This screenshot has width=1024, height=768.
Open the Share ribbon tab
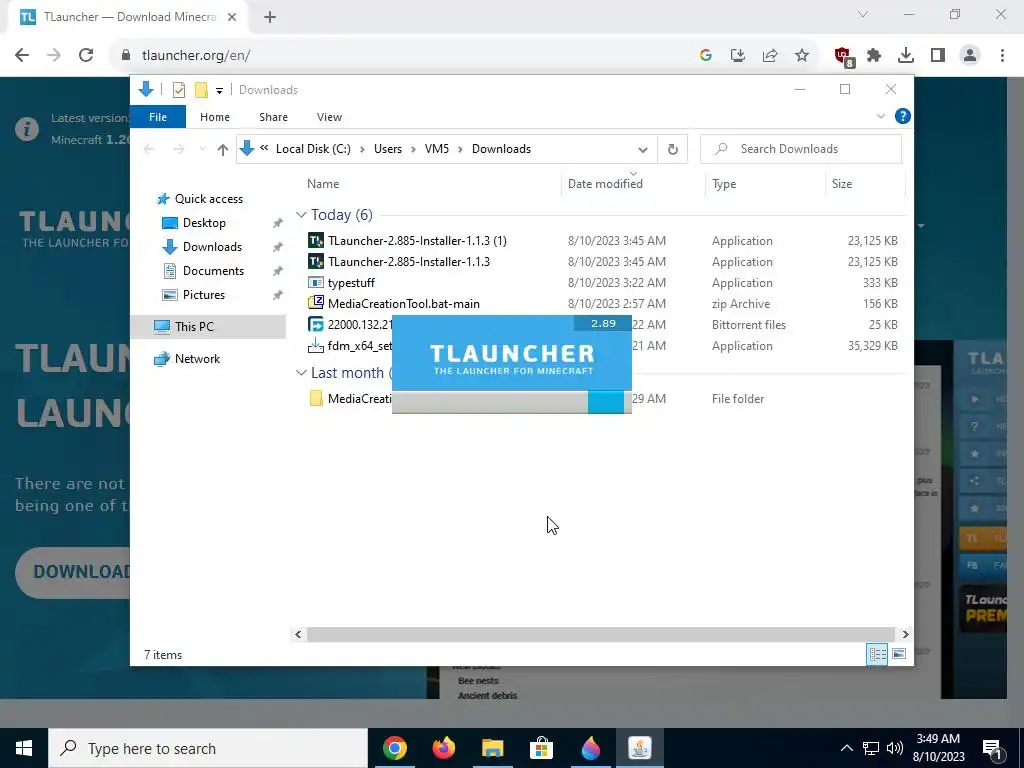[x=273, y=117]
